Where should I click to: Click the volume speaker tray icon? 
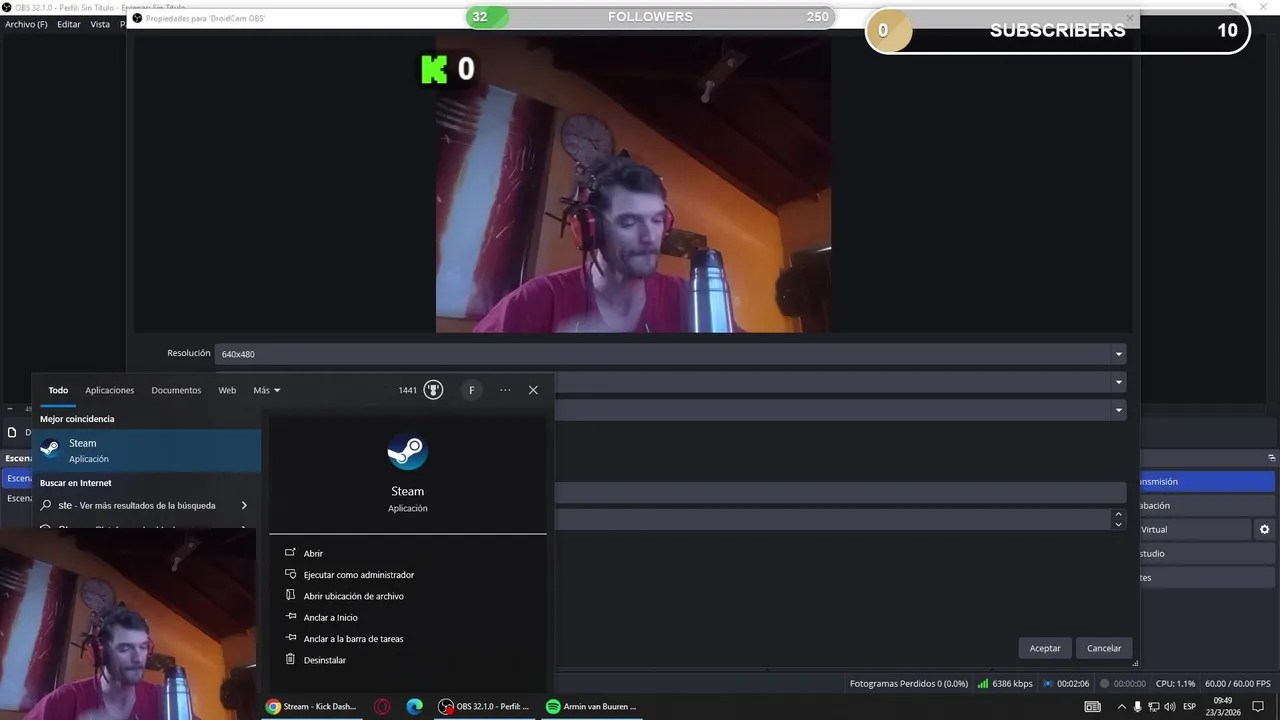1170,706
